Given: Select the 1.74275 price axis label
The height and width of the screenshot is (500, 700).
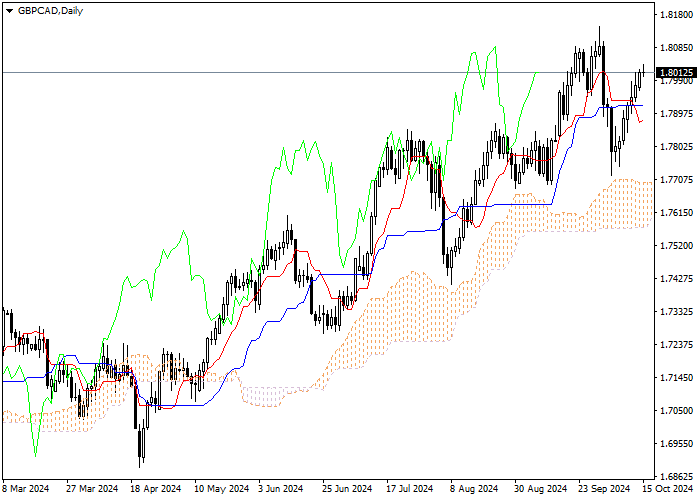Looking at the screenshot, I should 677,279.
